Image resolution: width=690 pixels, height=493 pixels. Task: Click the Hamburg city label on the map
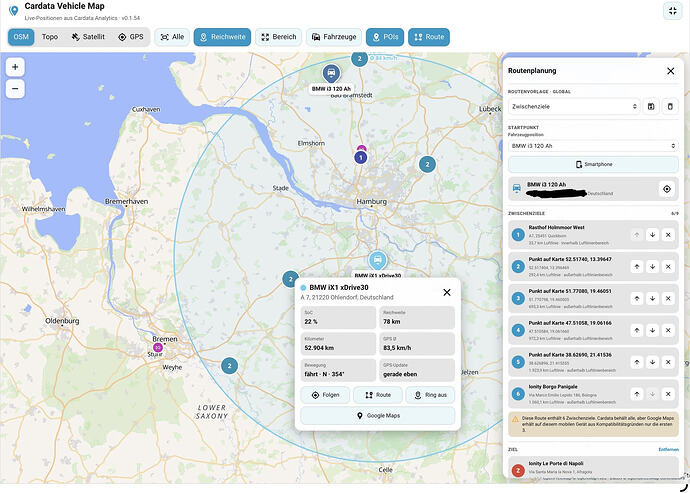tap(372, 201)
